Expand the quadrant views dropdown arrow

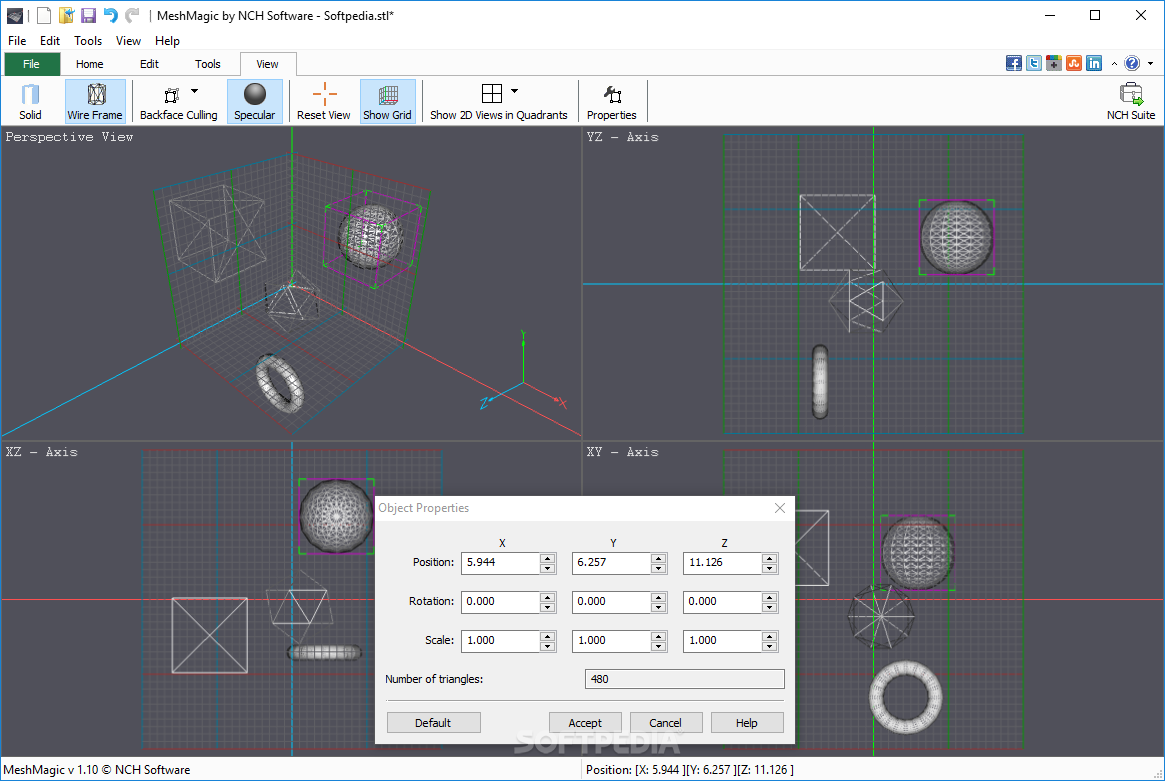point(514,91)
